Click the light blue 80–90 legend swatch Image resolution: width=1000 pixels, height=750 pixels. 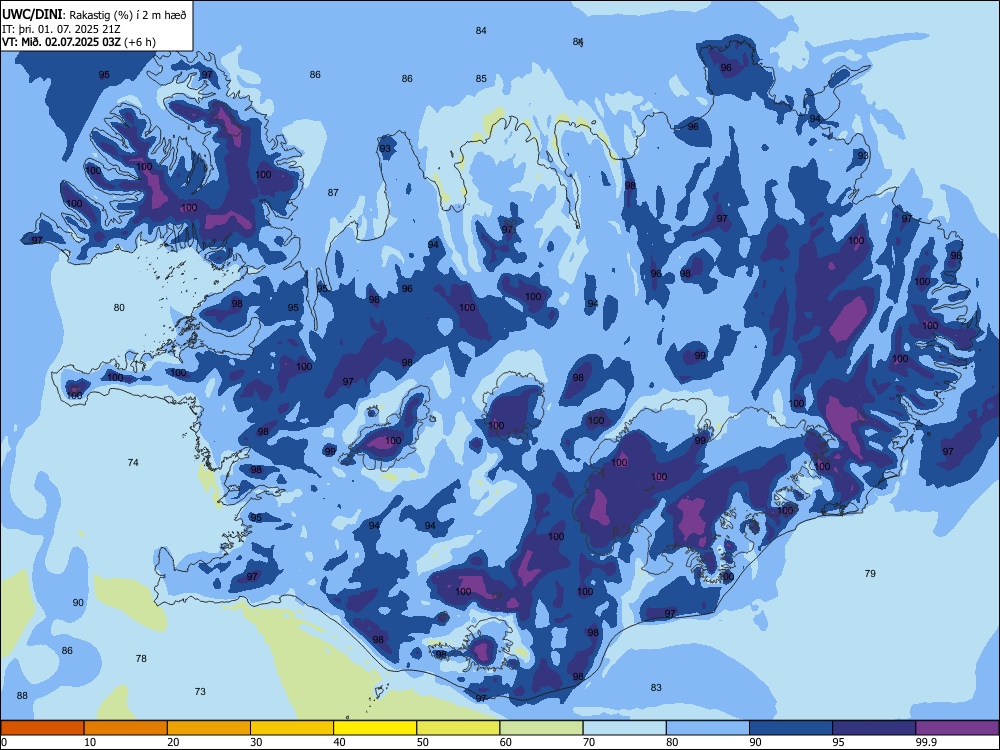708,728
